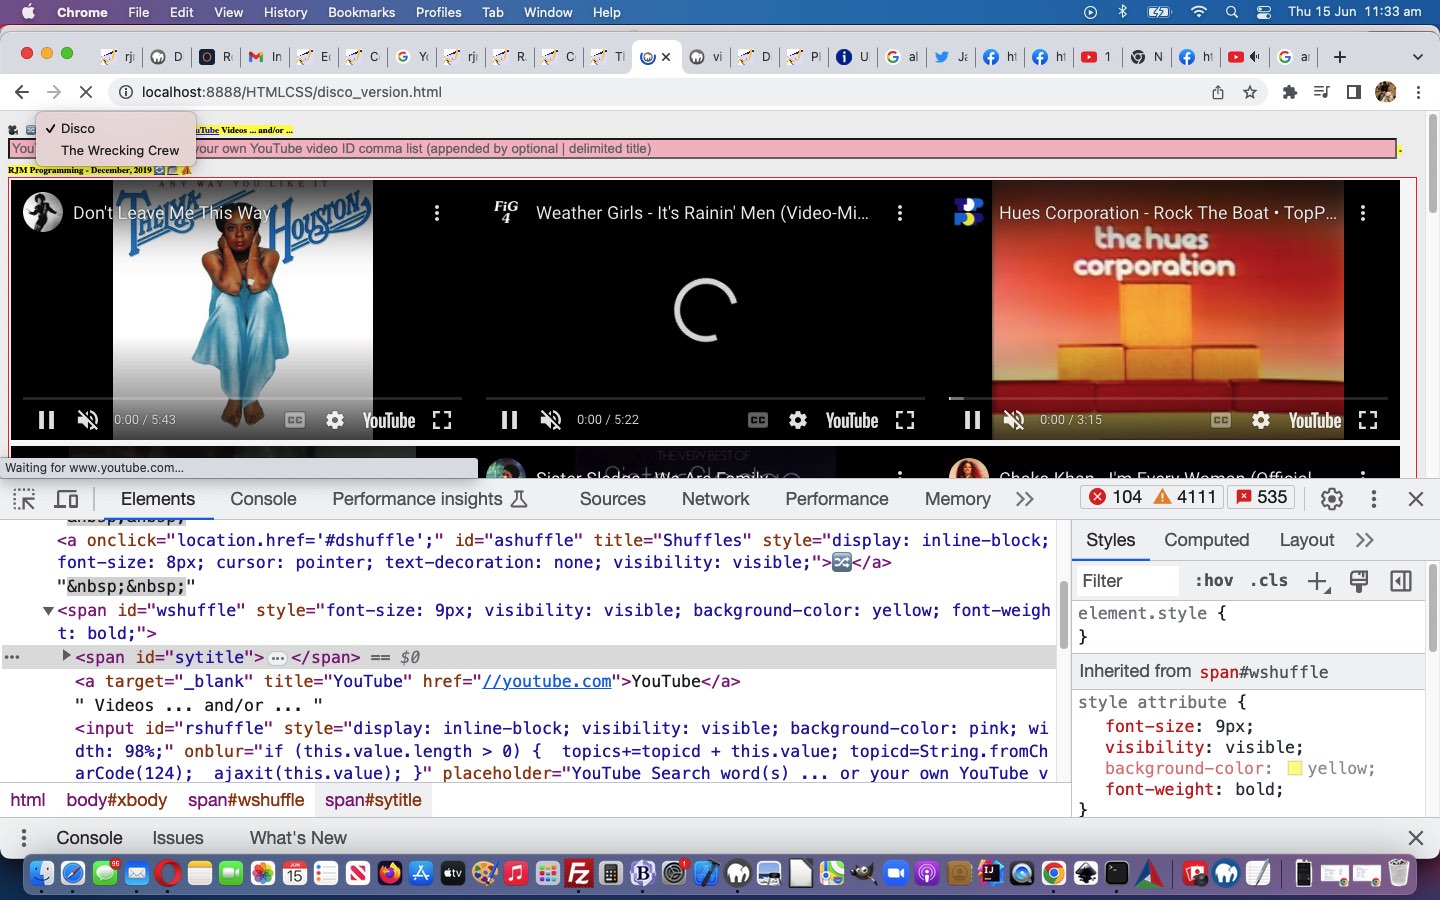The height and width of the screenshot is (900, 1440).
Task: Expand the span#sytitle element node
Action: [x=66, y=656]
